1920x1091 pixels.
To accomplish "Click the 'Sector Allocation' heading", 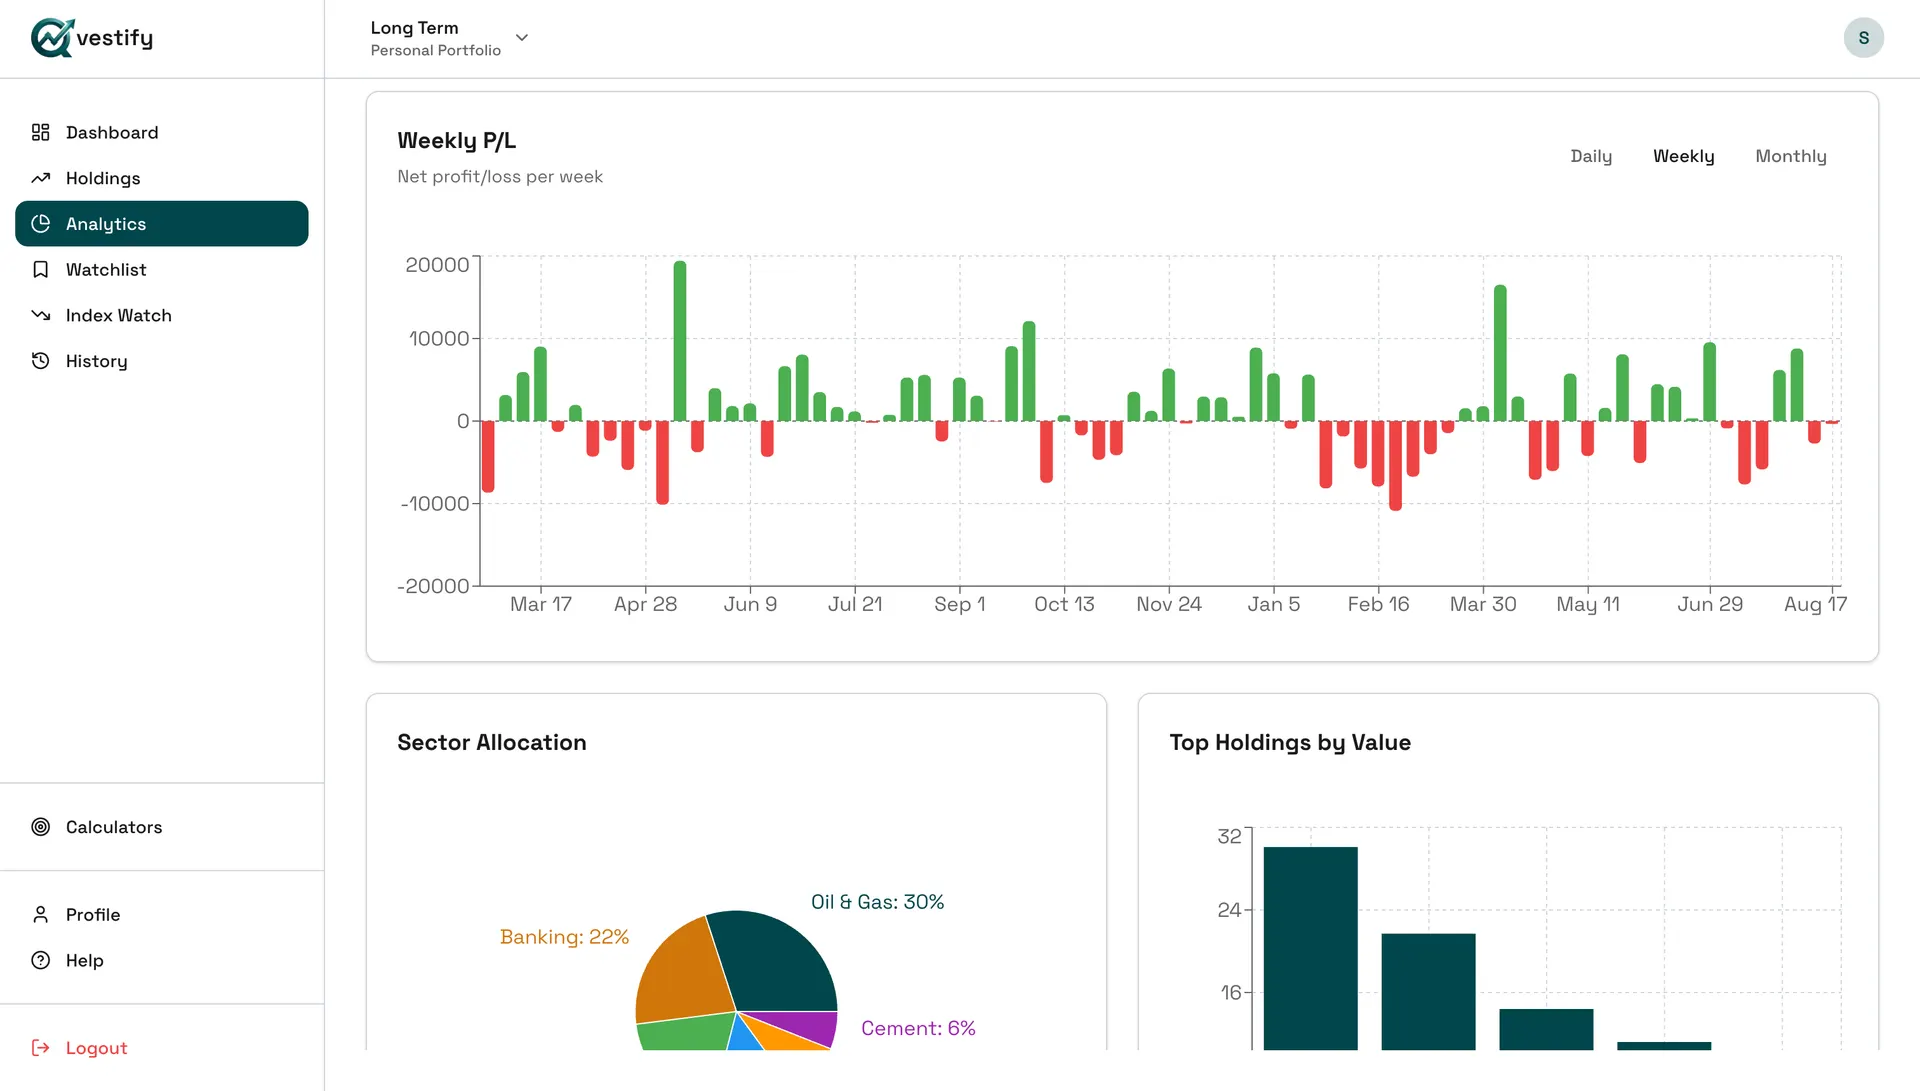I will click(491, 743).
